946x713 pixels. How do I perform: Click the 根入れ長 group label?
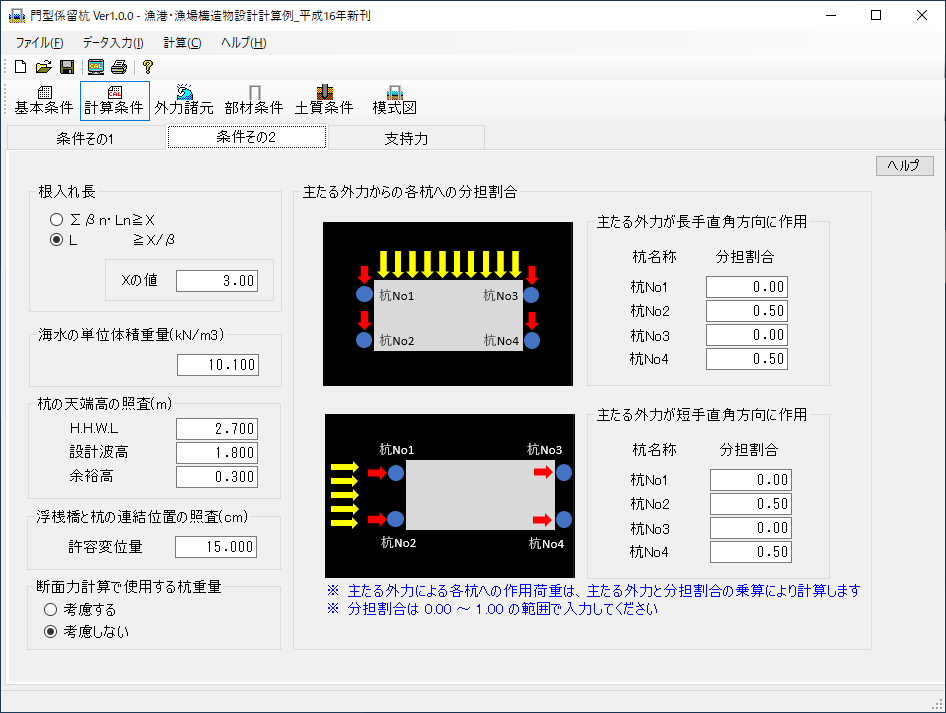pos(67,192)
